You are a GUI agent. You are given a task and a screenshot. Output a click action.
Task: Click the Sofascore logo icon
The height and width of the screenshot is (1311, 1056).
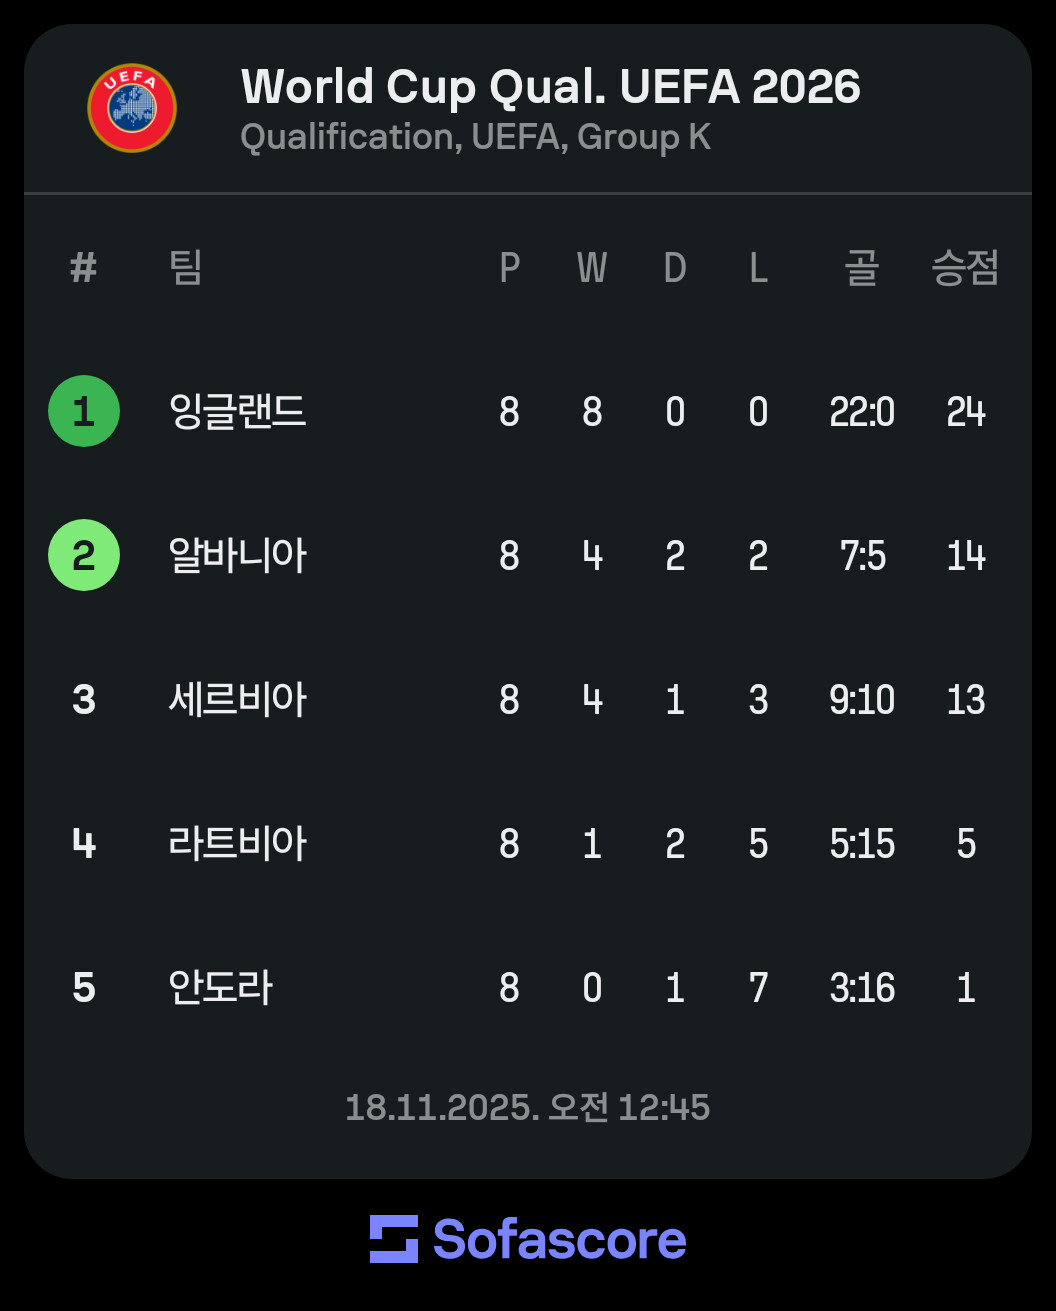click(x=394, y=1239)
